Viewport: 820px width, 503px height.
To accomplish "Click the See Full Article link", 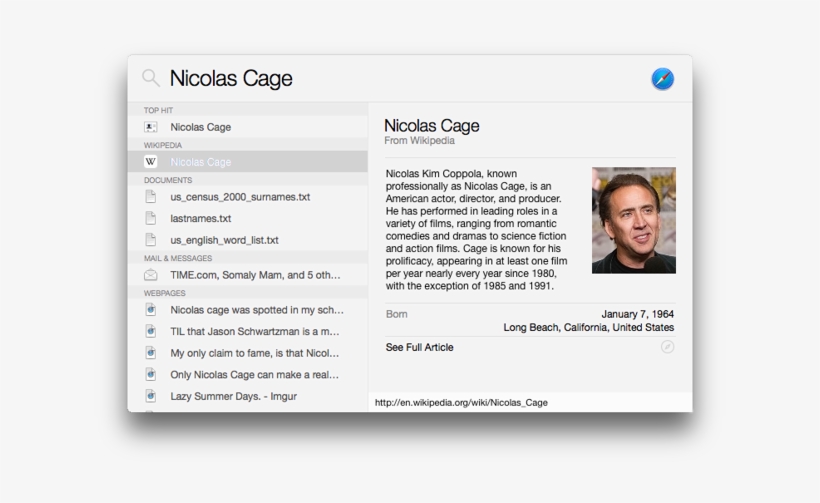I will (x=419, y=347).
